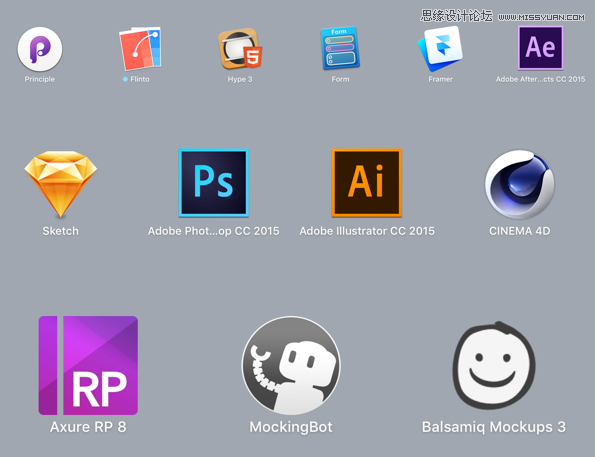This screenshot has width=595, height=457.
Task: Click the "Balsamiq Mockups 3" label text
Action: 494,427
